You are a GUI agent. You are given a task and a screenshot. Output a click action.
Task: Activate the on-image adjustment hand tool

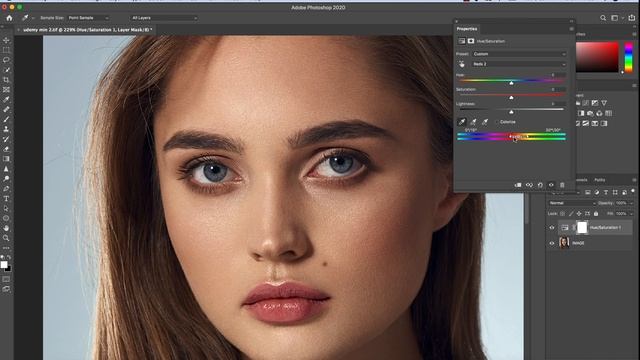click(x=461, y=64)
